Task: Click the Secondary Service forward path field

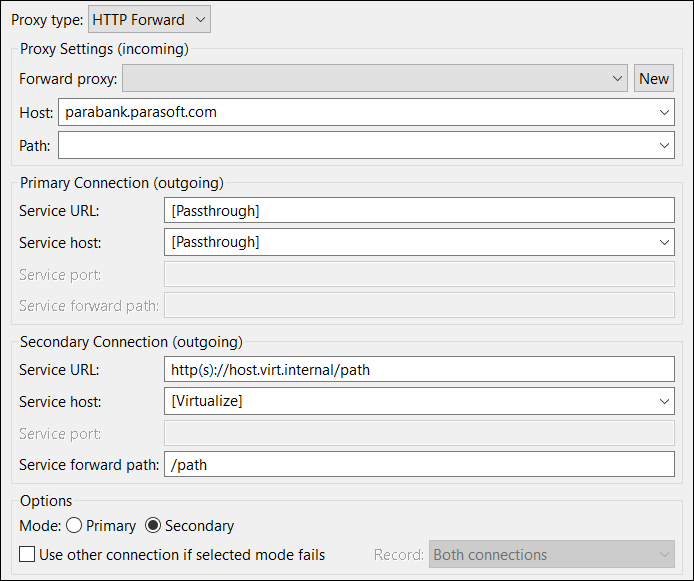Action: (419, 464)
